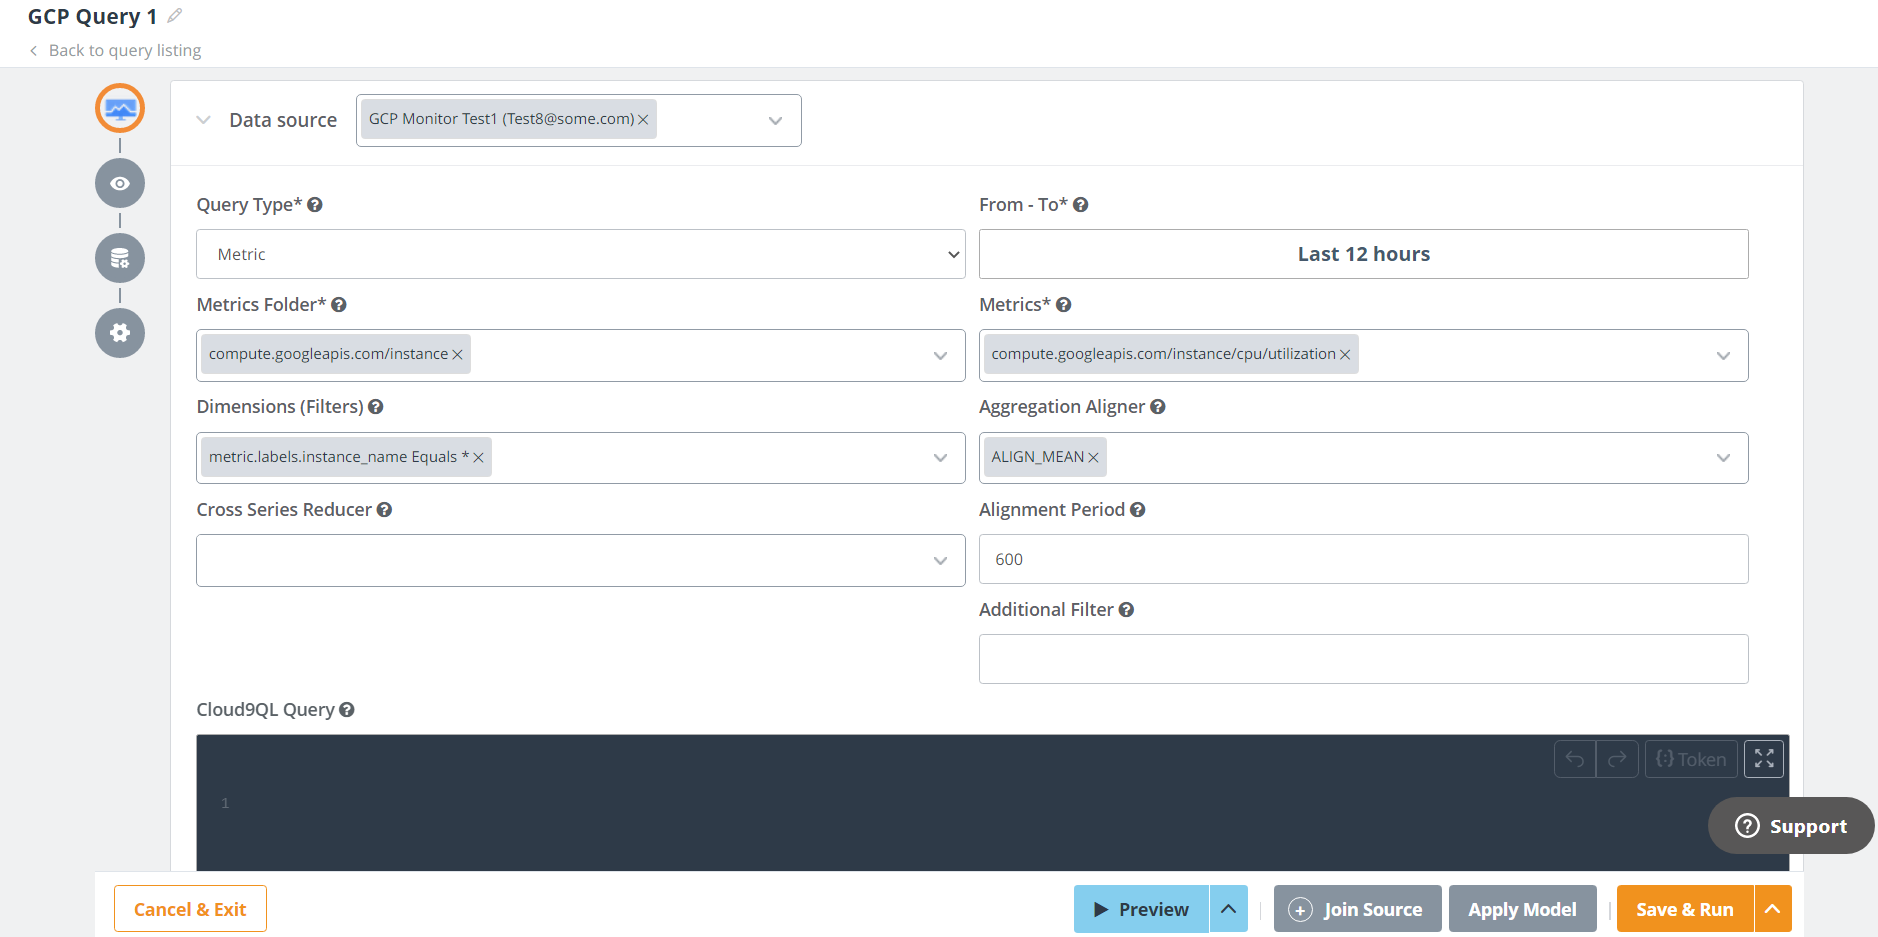Open the Query Type dropdown
The image size is (1878, 937).
pos(580,254)
